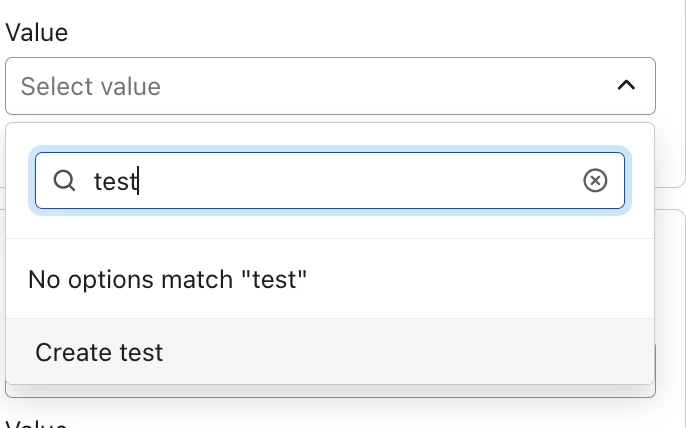Focus the search box via the magnifying glass
The width and height of the screenshot is (686, 428).
coord(64,181)
